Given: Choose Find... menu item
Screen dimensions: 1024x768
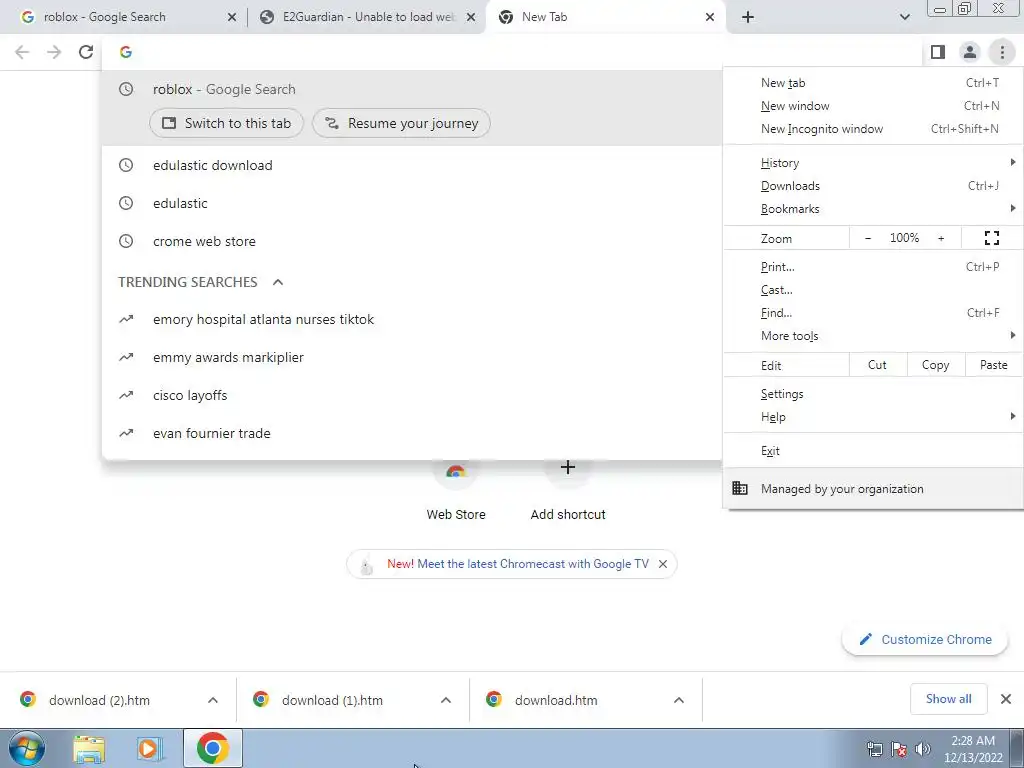Looking at the screenshot, I should [x=873, y=313].
